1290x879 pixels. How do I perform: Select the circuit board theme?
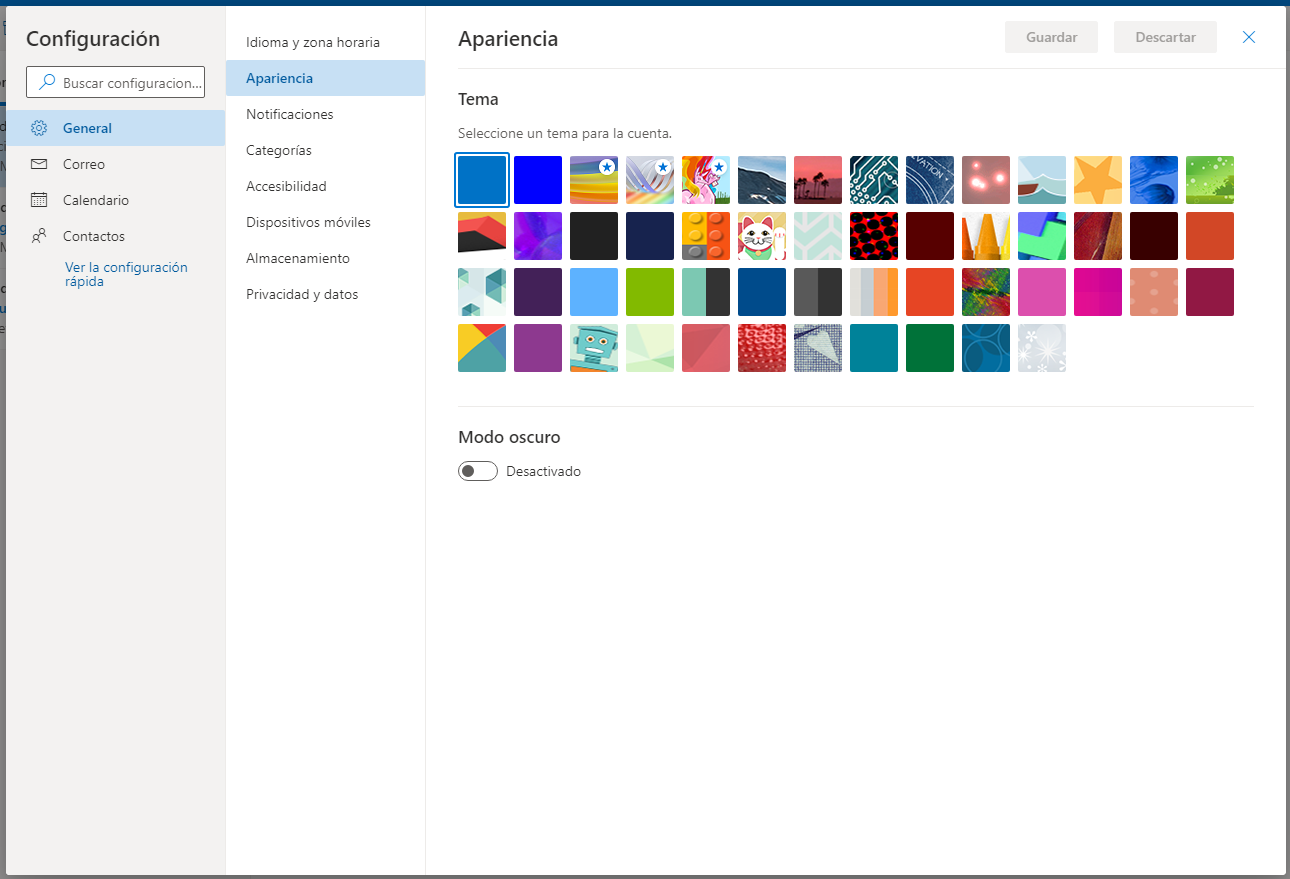[x=874, y=180]
